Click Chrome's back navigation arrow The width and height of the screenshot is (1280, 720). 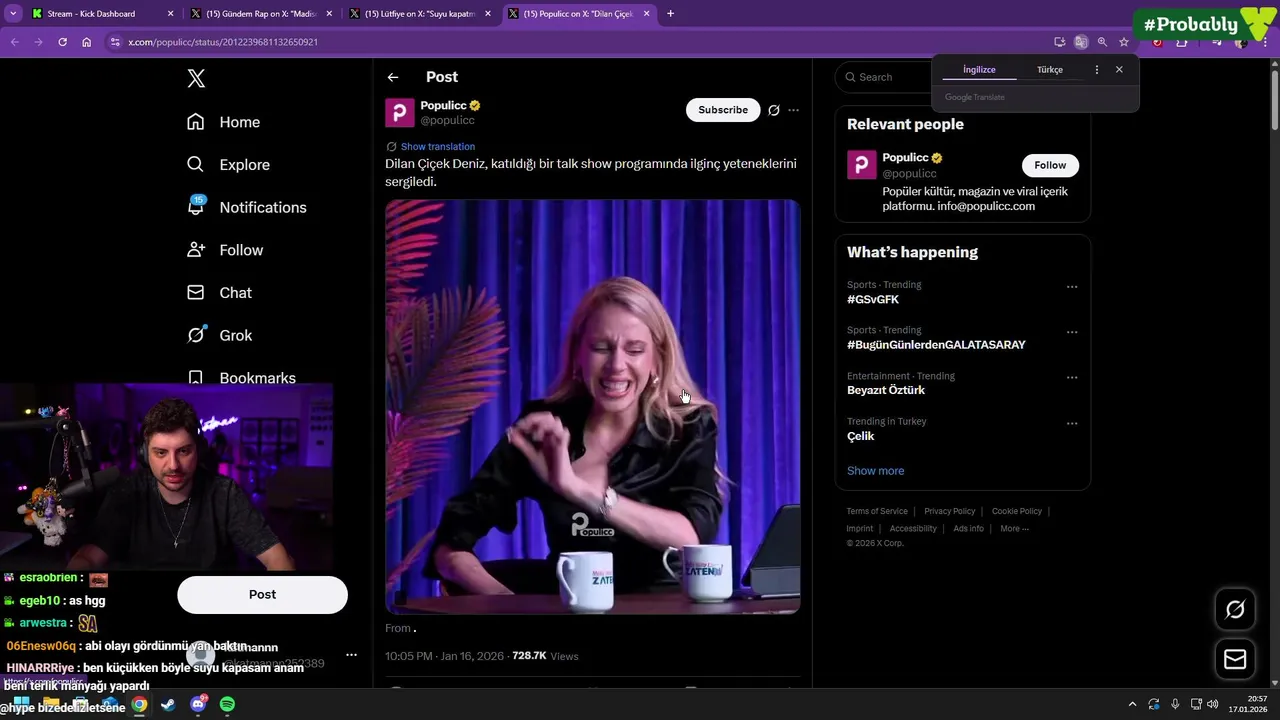(14, 42)
